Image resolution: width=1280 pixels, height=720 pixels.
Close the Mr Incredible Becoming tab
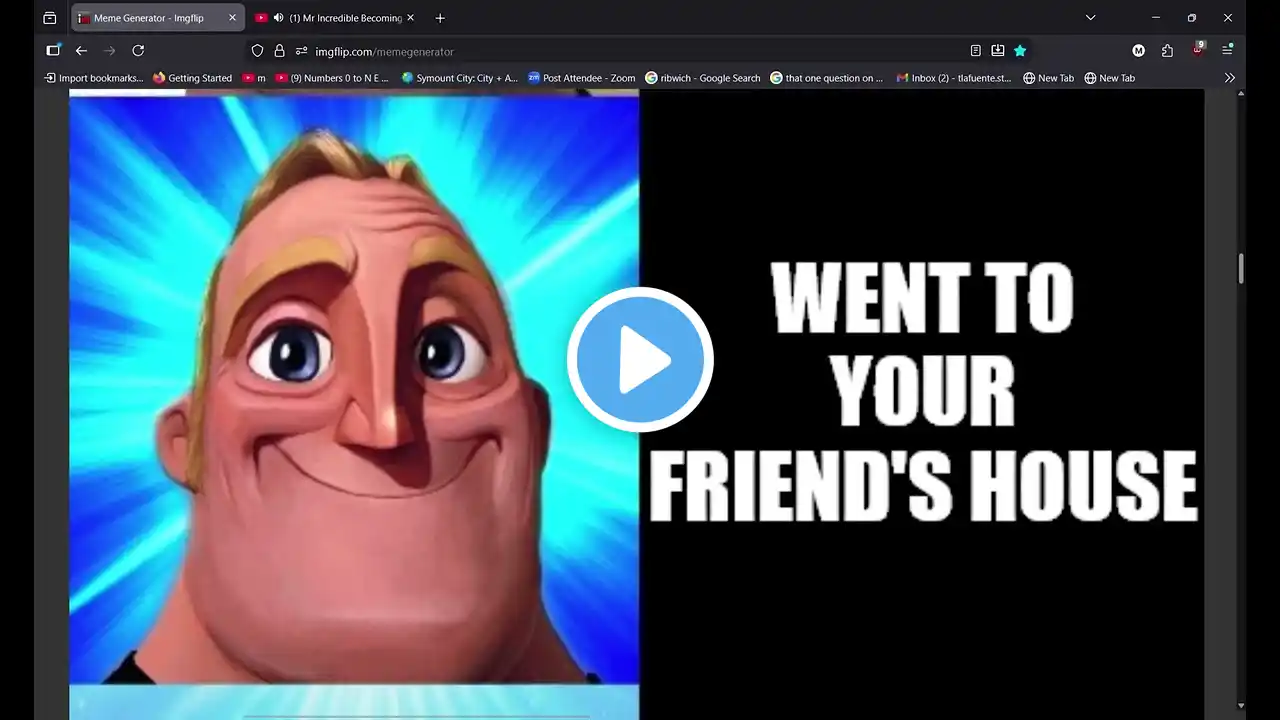coord(410,18)
